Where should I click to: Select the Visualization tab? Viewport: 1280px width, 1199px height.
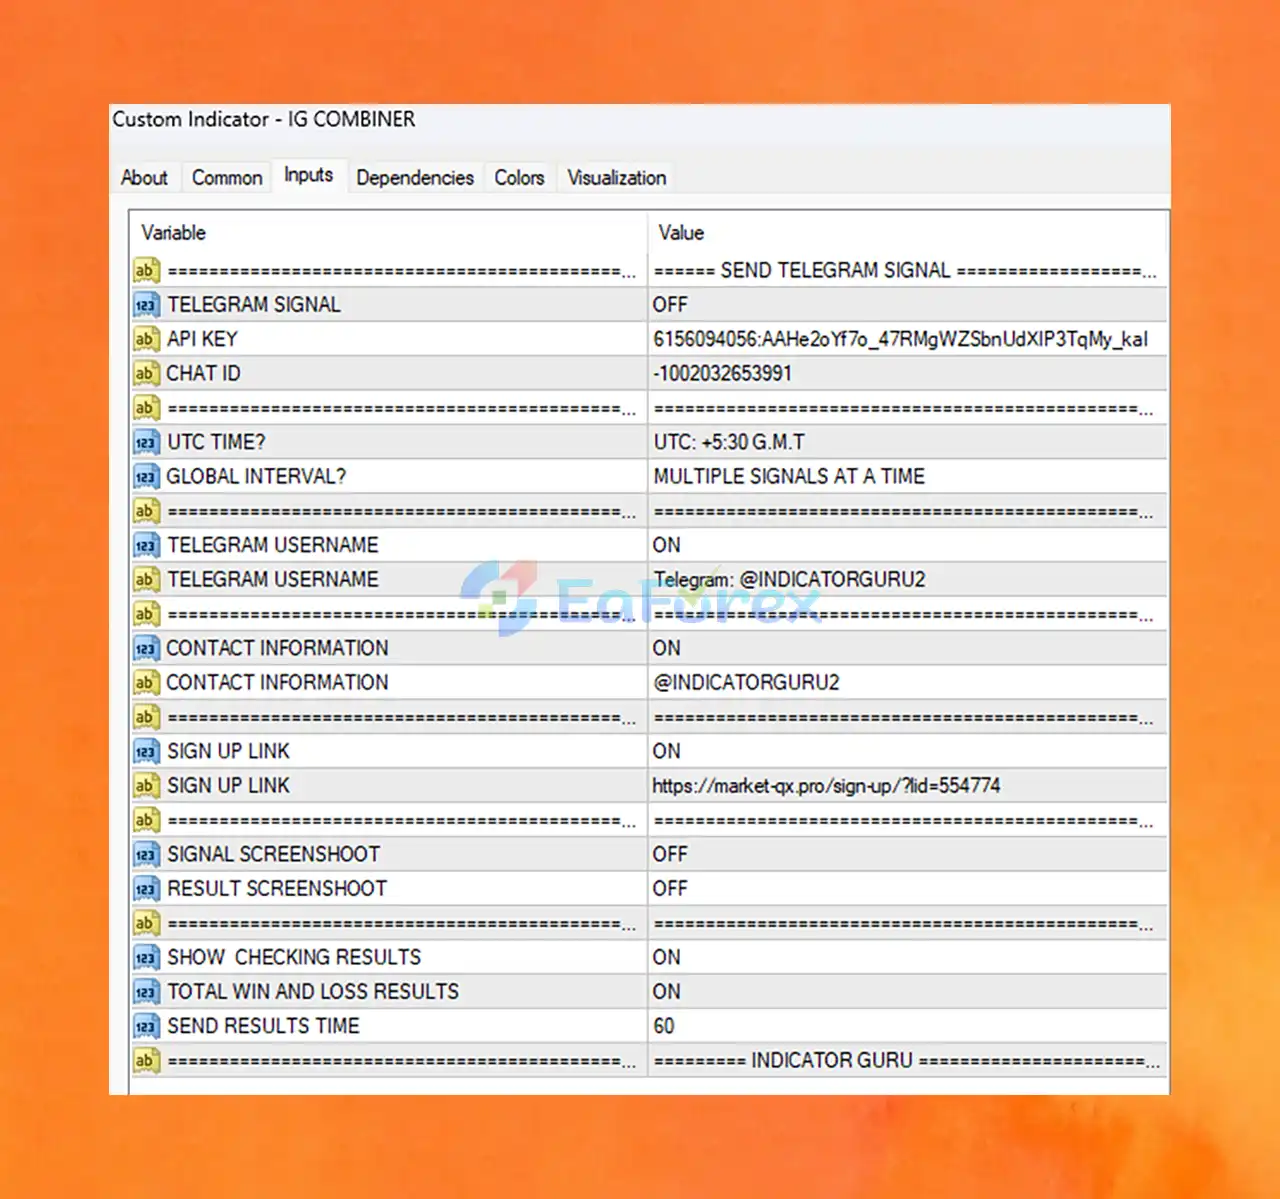tap(617, 178)
